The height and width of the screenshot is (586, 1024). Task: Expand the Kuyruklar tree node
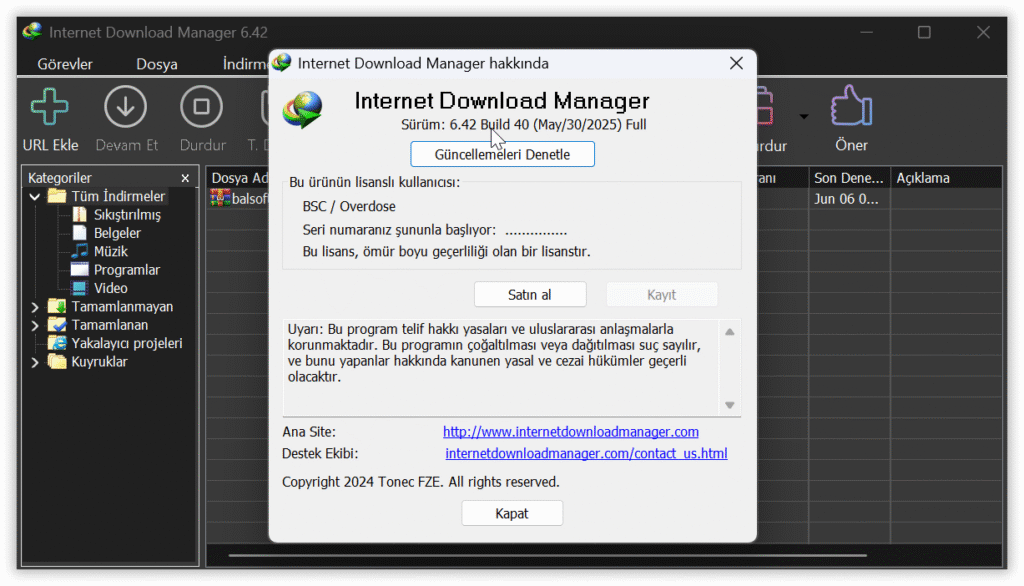tap(35, 361)
